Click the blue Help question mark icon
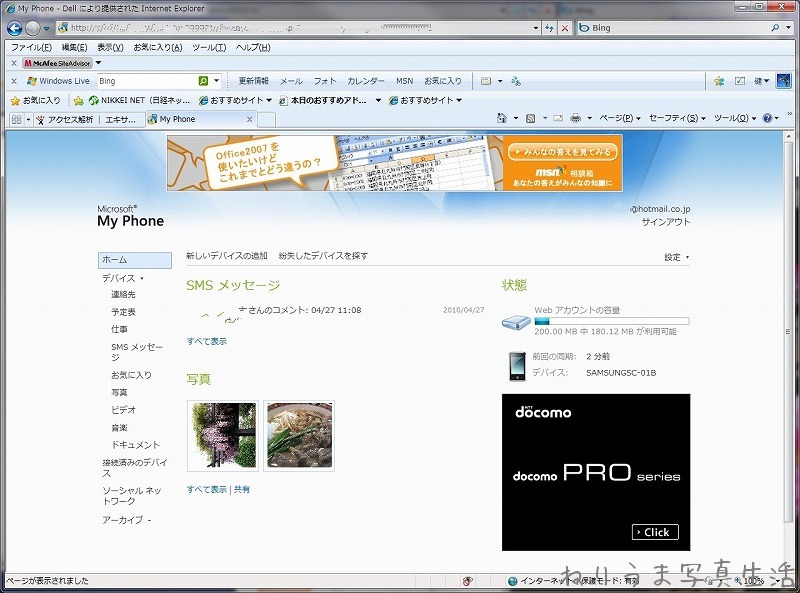The height and width of the screenshot is (593, 800). pos(767,118)
